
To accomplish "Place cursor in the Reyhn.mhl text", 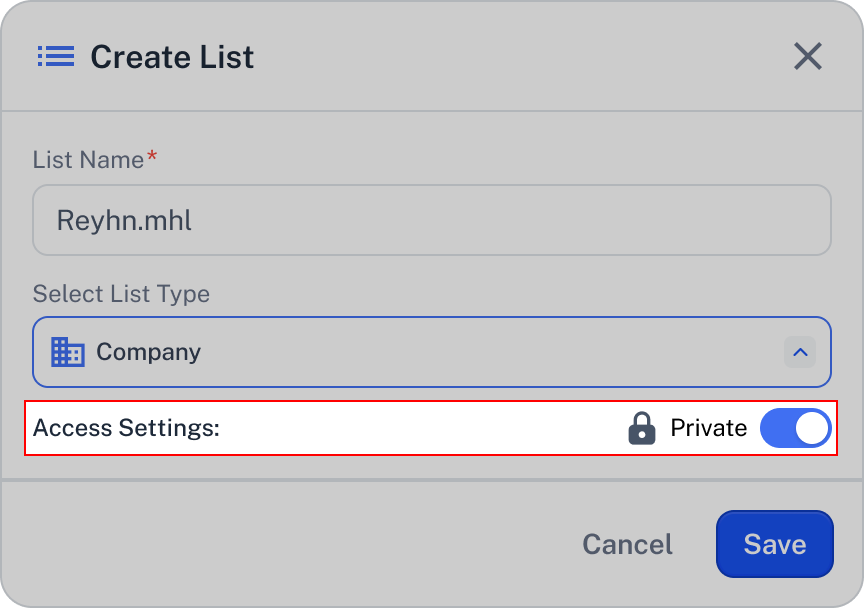I will [x=124, y=220].
